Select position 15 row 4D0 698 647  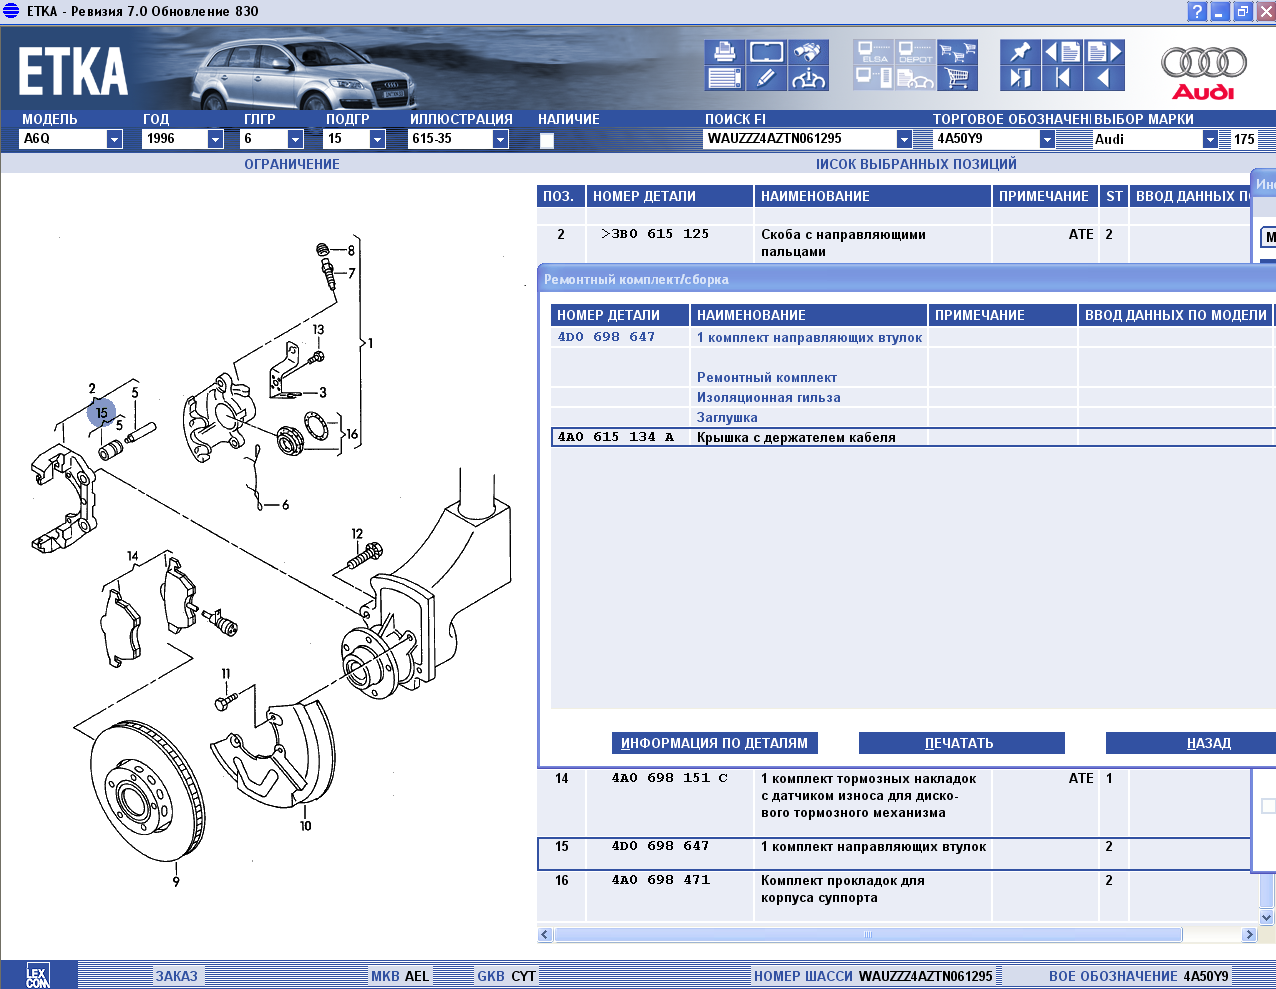(x=894, y=853)
